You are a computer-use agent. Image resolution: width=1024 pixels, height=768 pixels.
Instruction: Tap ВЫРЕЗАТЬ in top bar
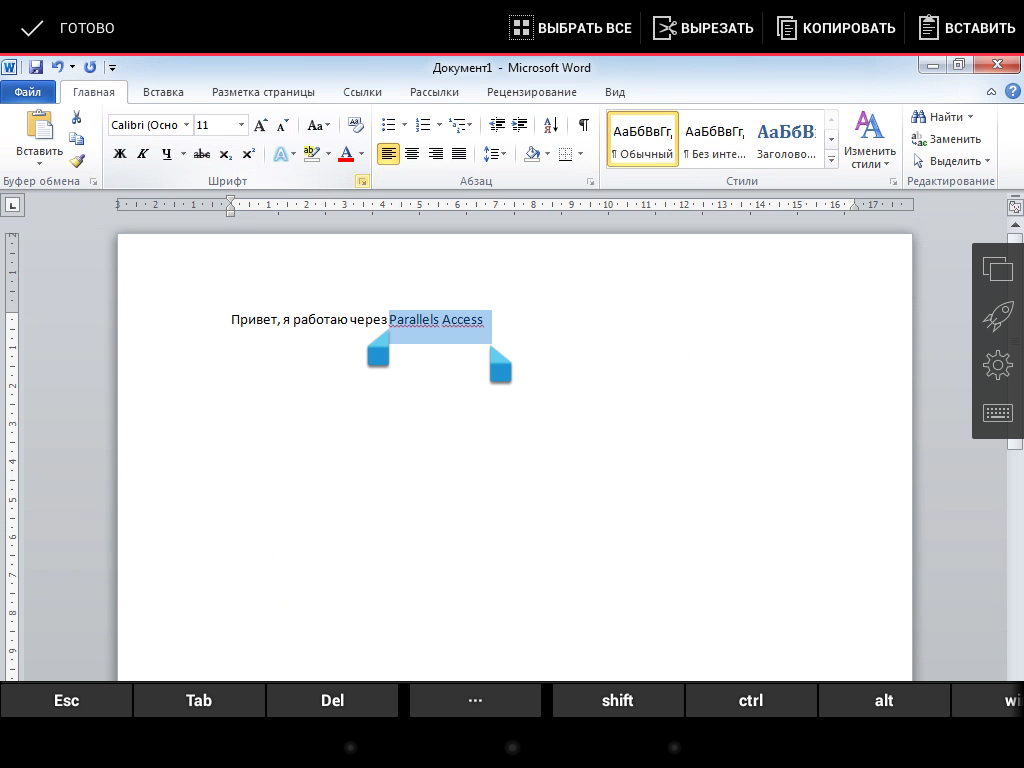pos(703,28)
